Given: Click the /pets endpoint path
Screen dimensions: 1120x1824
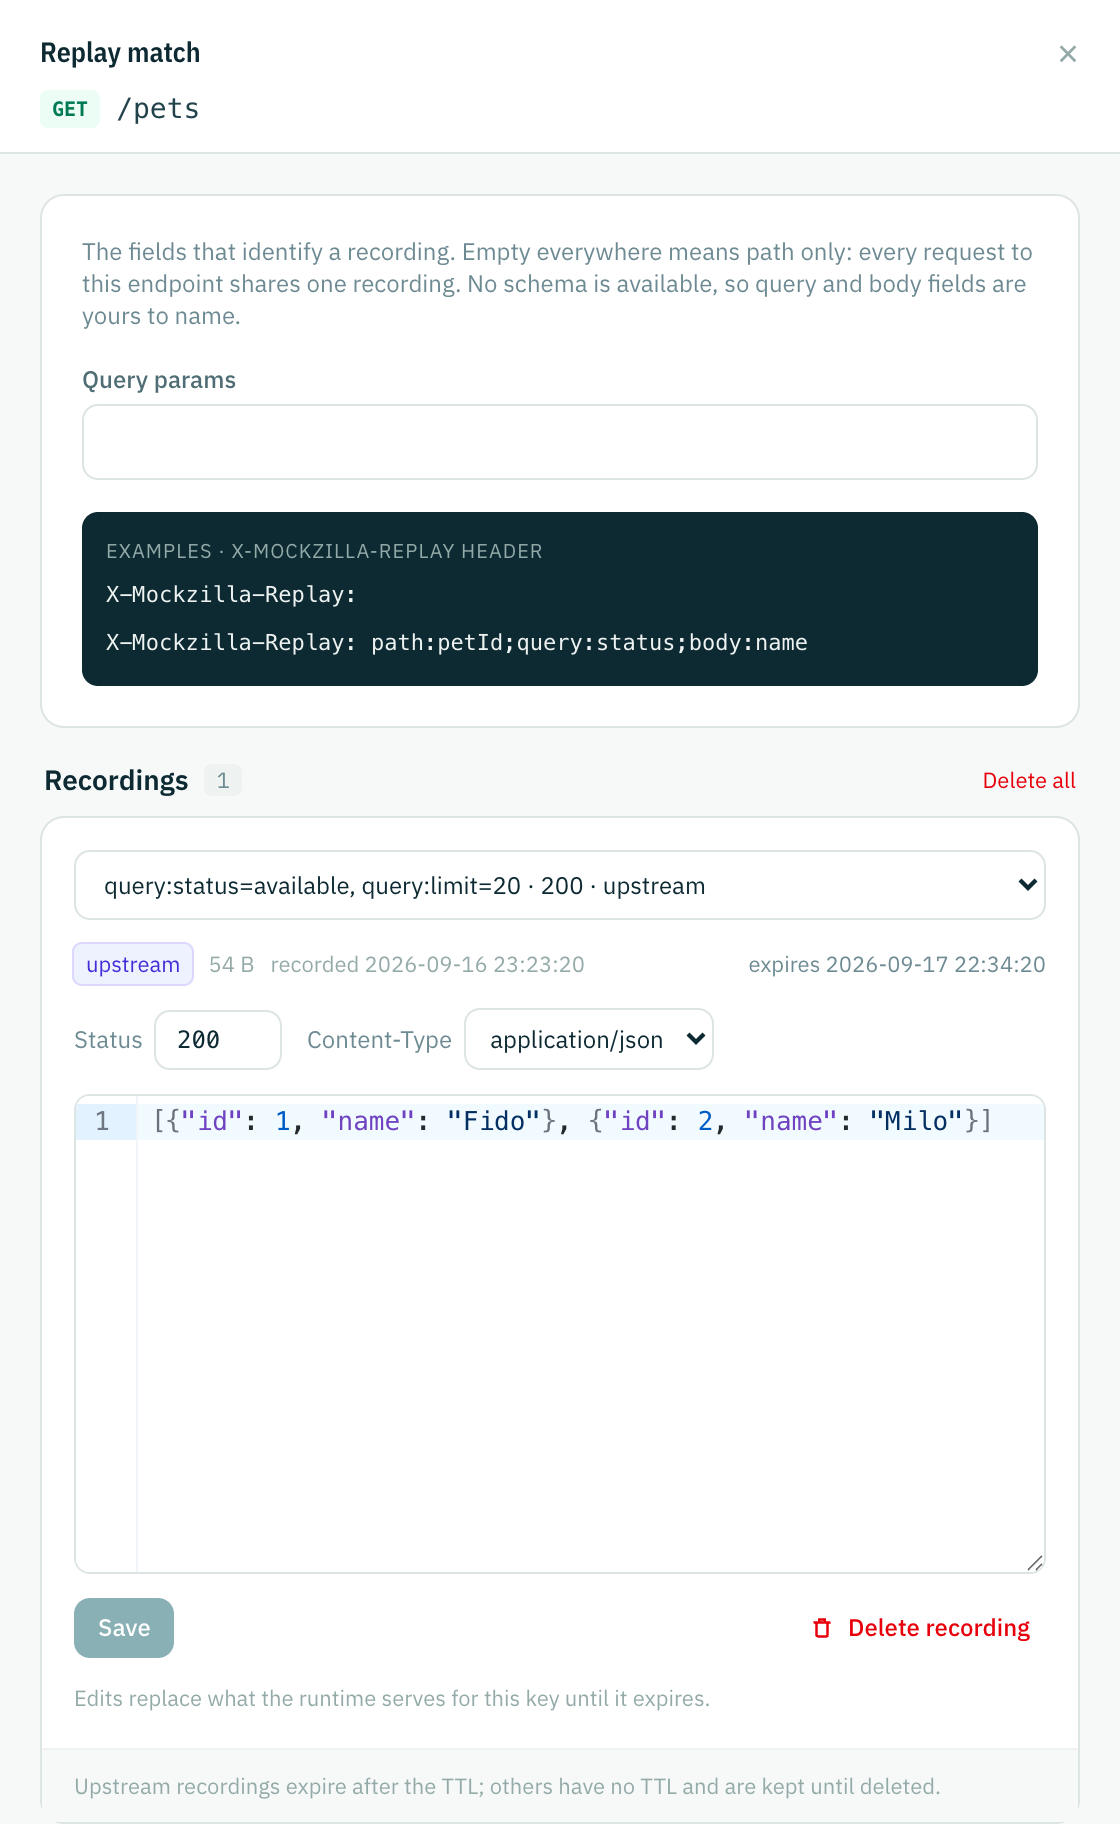Looking at the screenshot, I should (x=158, y=109).
